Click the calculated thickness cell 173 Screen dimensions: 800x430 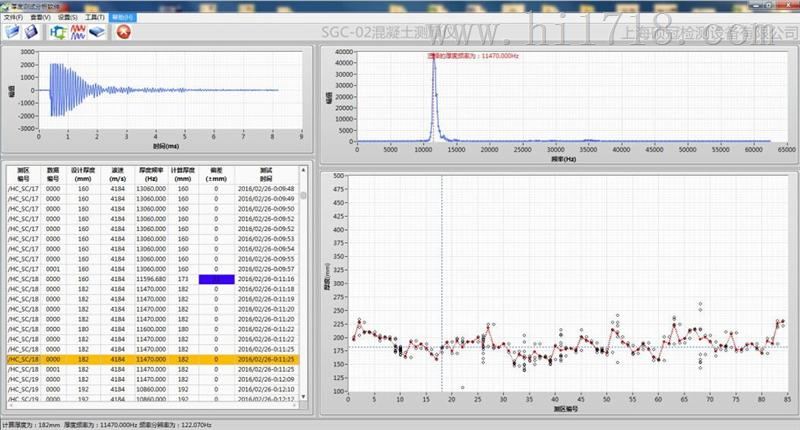coord(183,280)
